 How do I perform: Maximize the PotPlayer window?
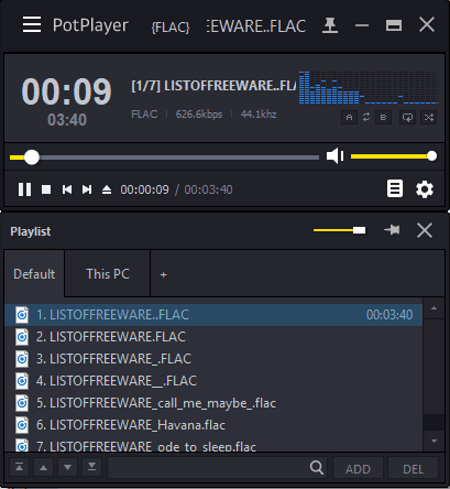click(394, 25)
